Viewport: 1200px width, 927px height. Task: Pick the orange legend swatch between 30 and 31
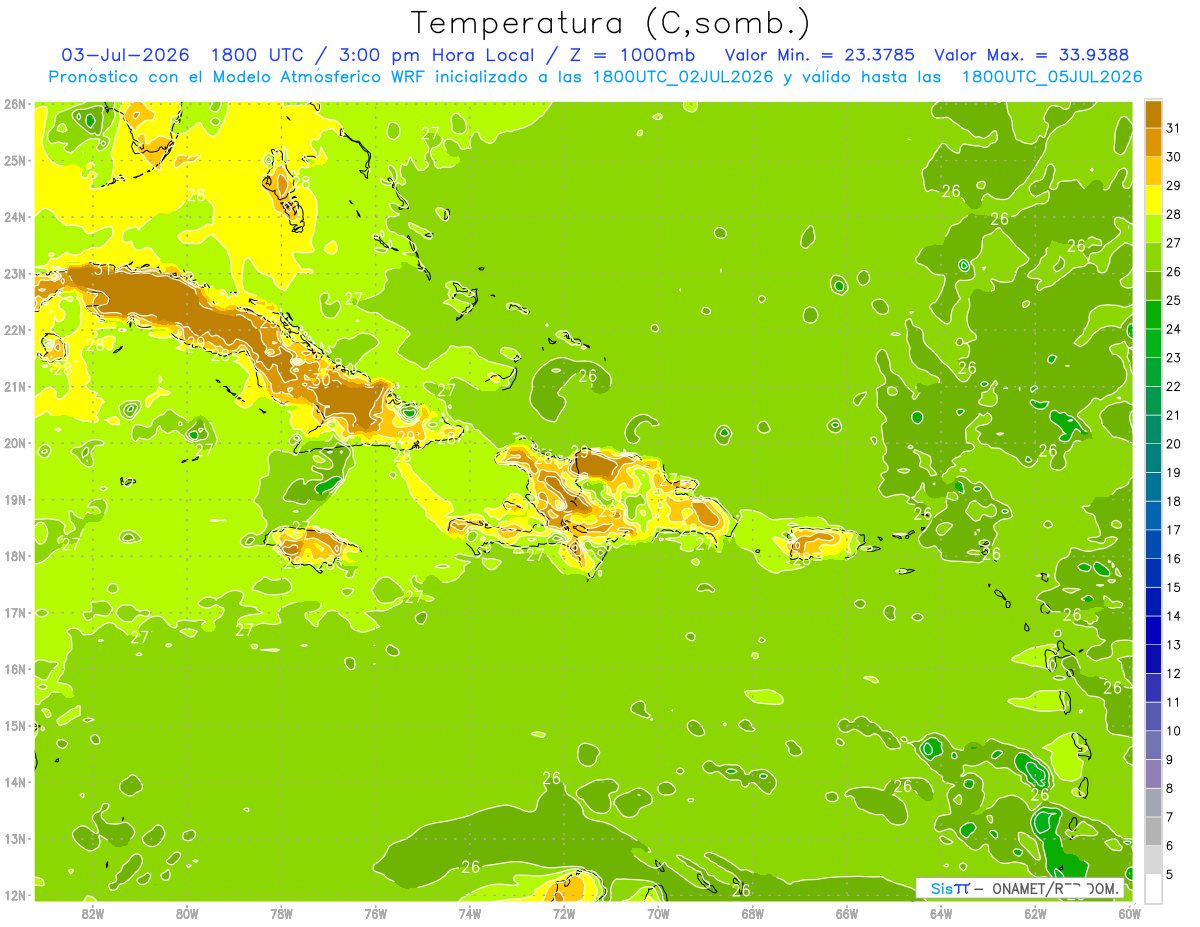tap(1153, 142)
